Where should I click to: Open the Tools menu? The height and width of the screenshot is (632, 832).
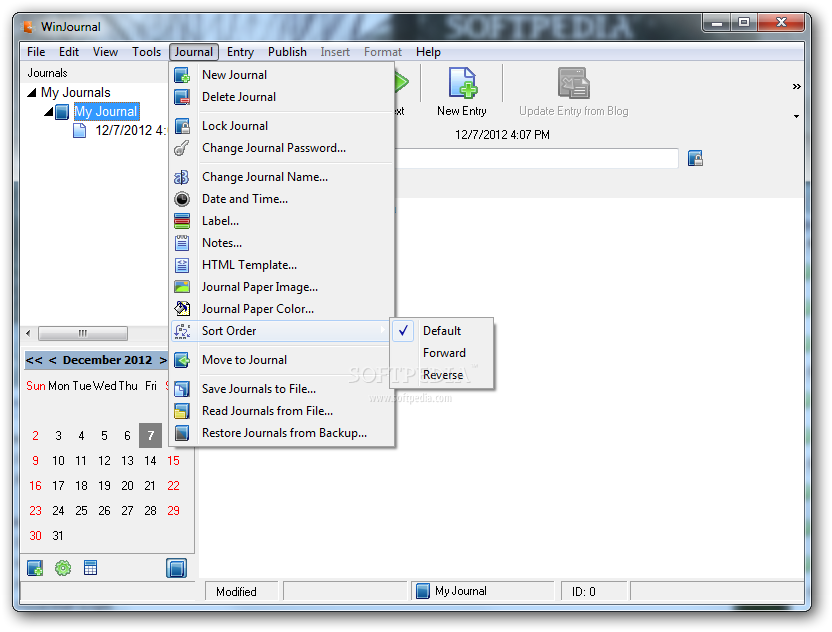(x=146, y=52)
